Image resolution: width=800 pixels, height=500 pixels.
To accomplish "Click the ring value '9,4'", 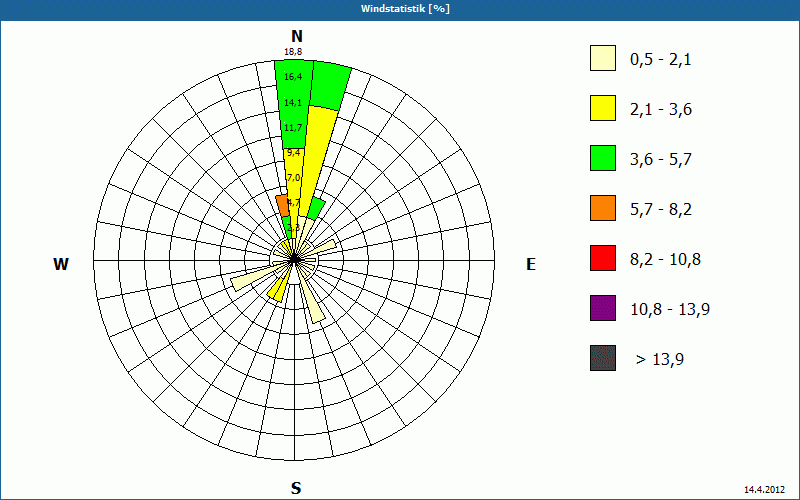I will pos(294,153).
